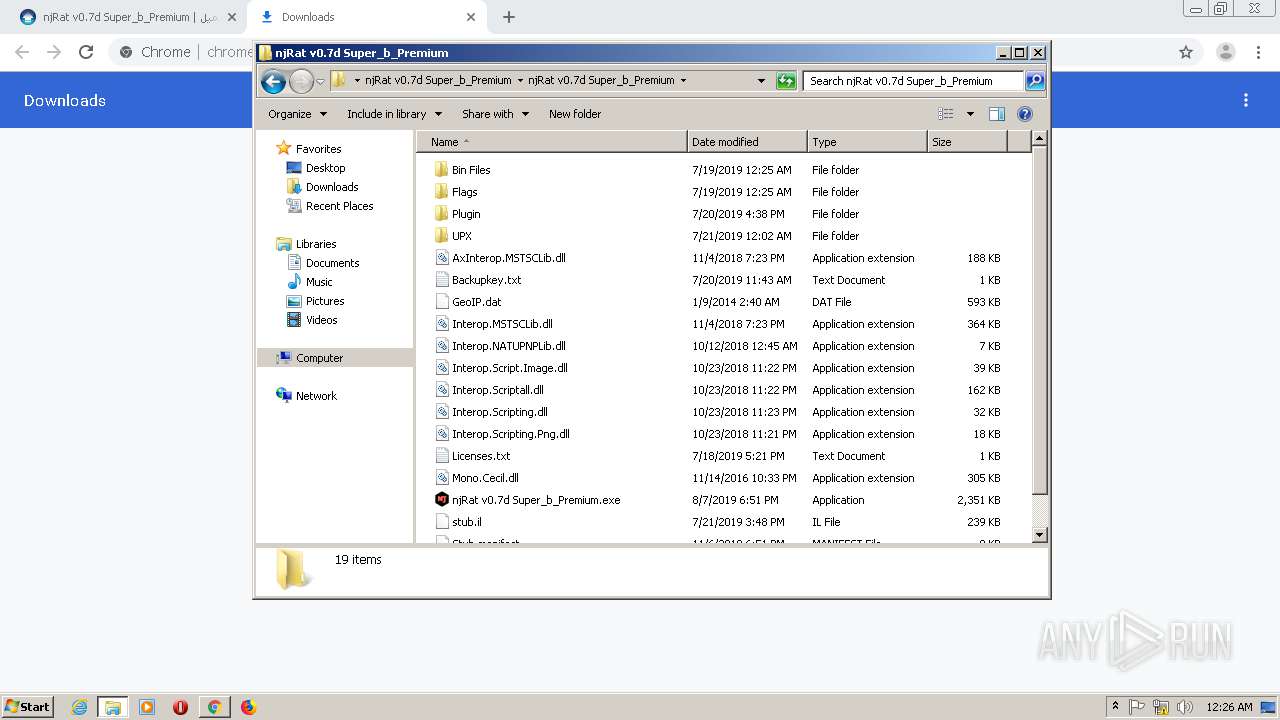This screenshot has width=1280, height=720.
Task: Open Downloads page more actions menu
Action: pyautogui.click(x=1246, y=100)
